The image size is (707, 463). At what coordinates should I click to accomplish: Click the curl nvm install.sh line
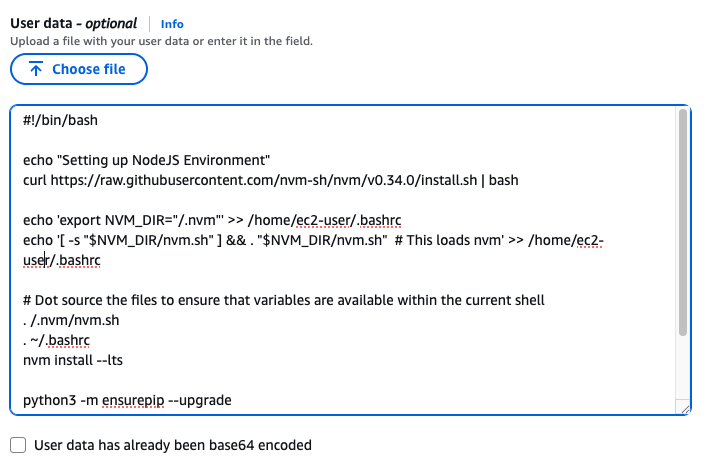pos(271,180)
